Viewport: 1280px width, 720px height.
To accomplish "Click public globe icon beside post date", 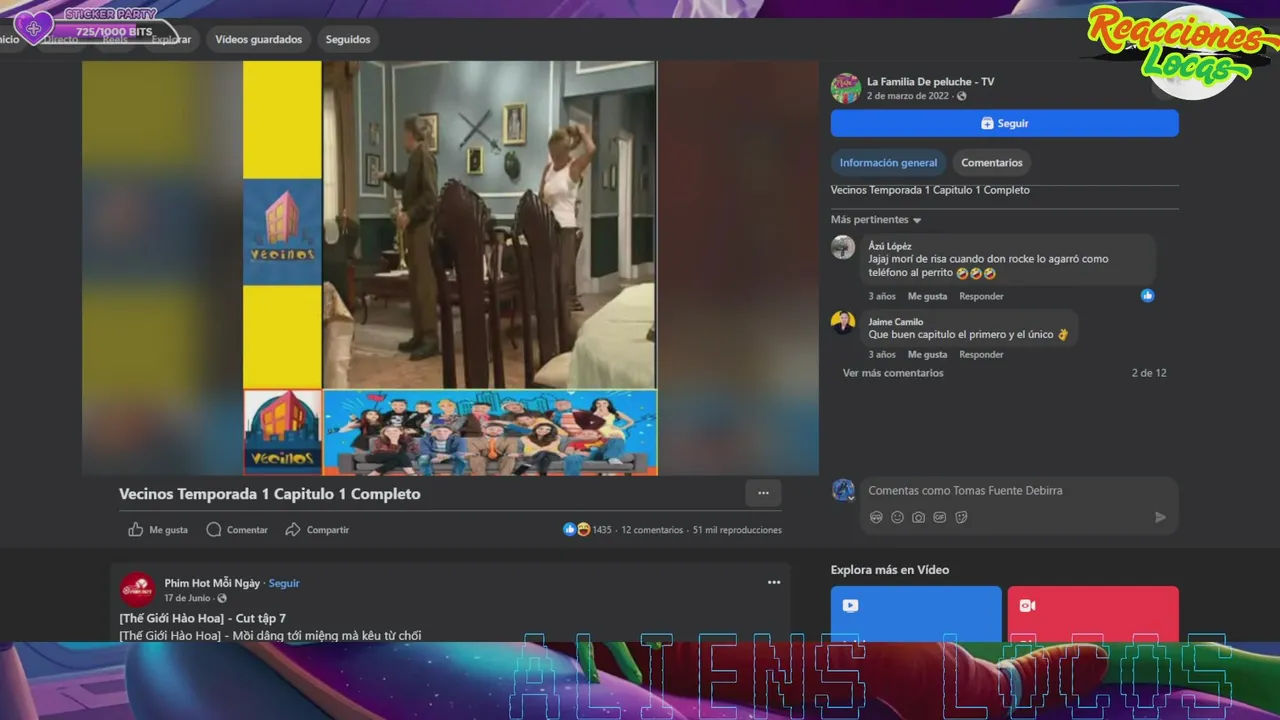I will pyautogui.click(x=962, y=96).
